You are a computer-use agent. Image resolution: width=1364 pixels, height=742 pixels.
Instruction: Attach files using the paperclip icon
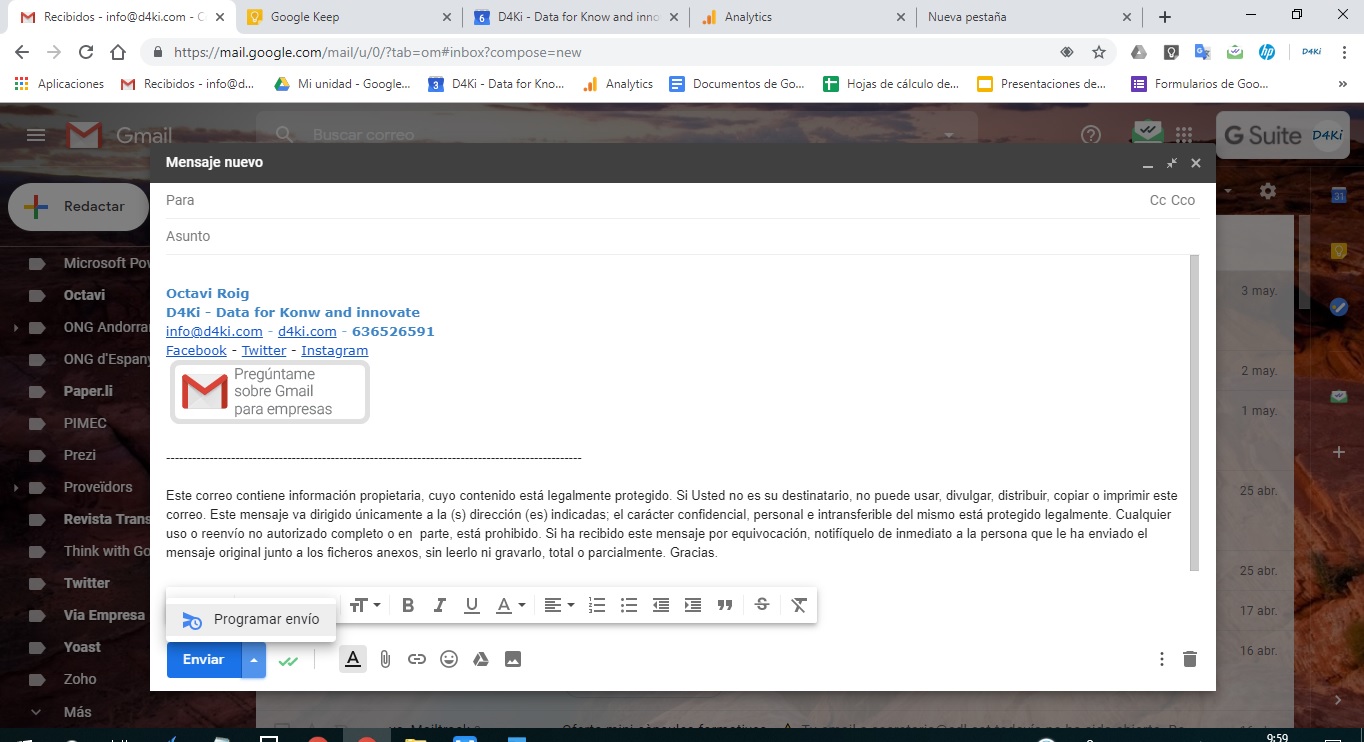385,659
